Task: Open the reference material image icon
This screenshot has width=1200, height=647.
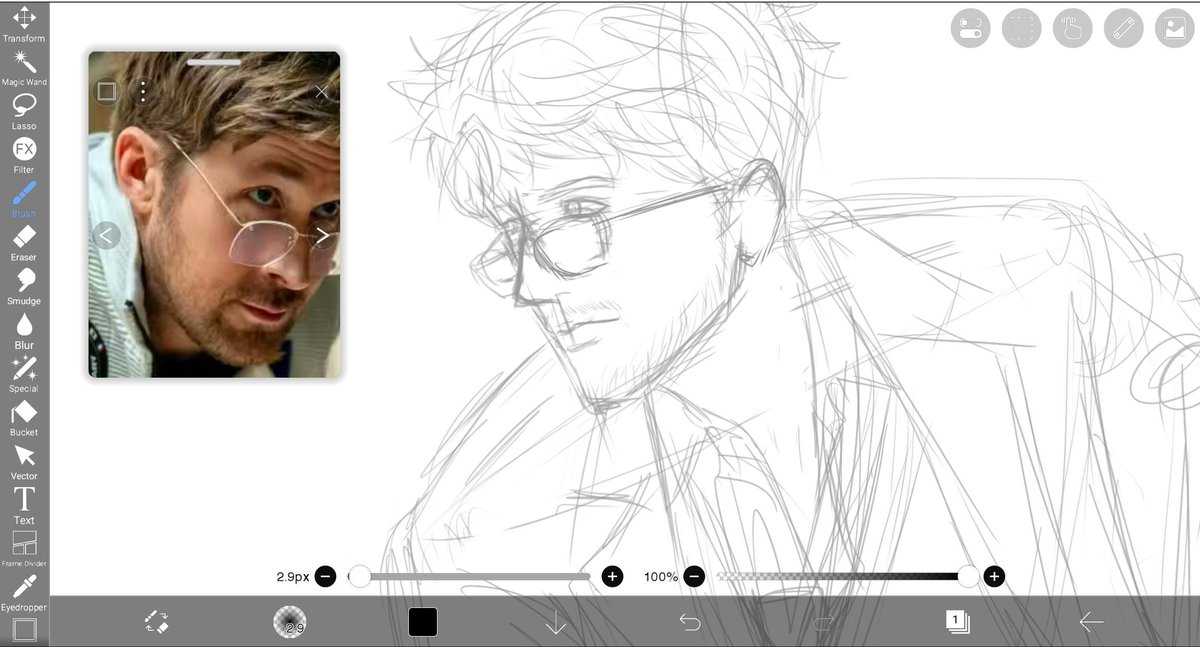Action: pos(1175,28)
